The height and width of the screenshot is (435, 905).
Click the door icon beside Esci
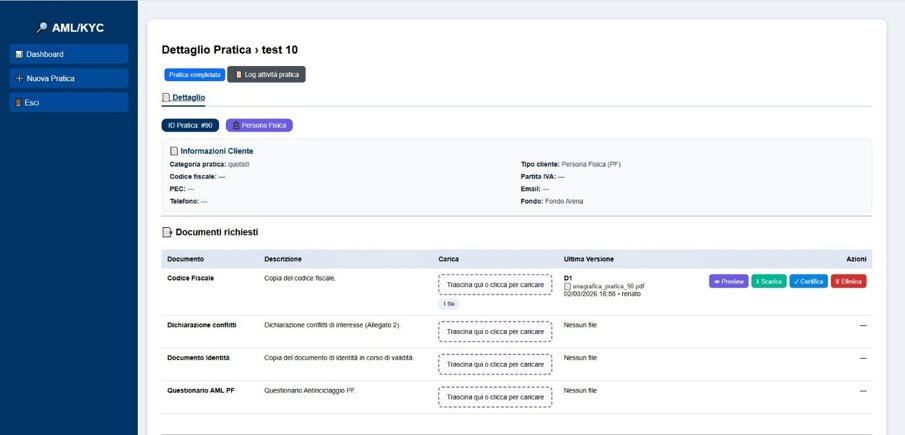(x=18, y=103)
